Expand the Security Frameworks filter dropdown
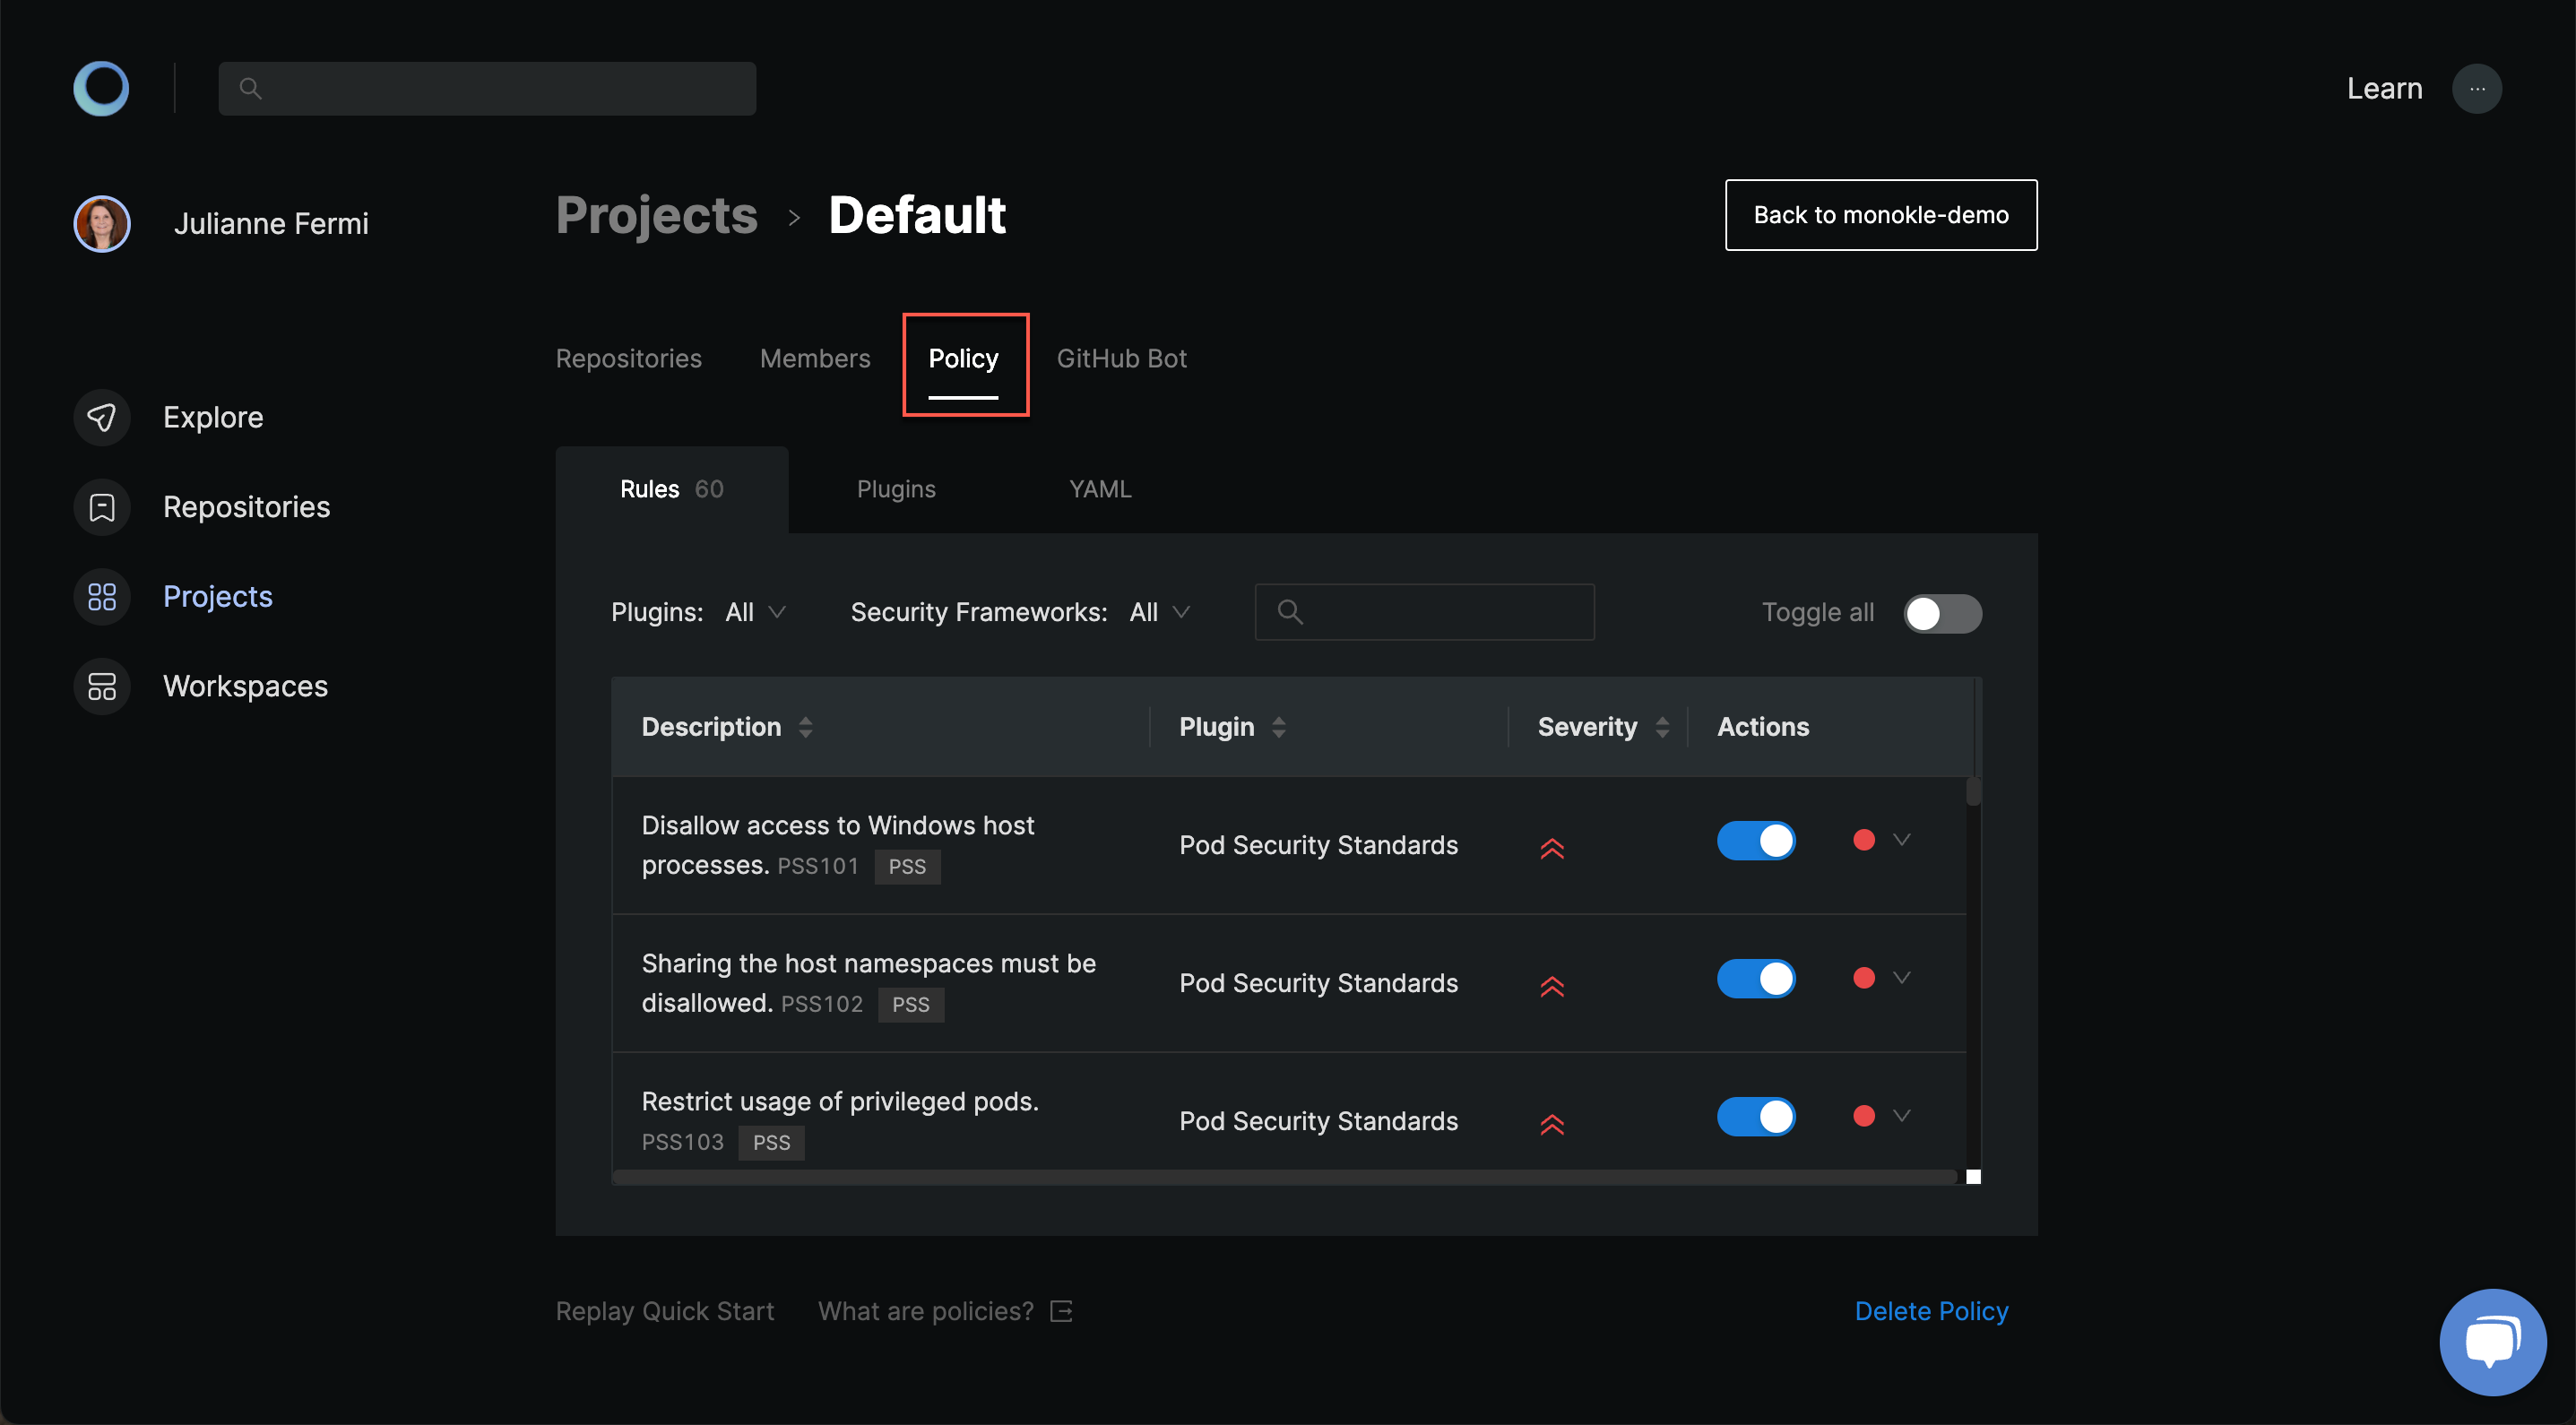The image size is (2576, 1425). [x=1160, y=610]
